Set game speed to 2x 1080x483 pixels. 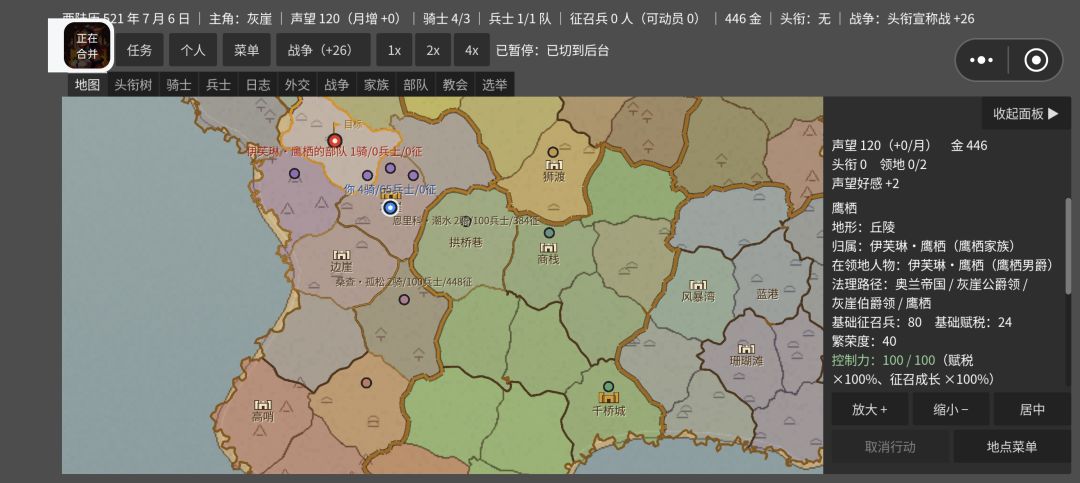(x=433, y=50)
